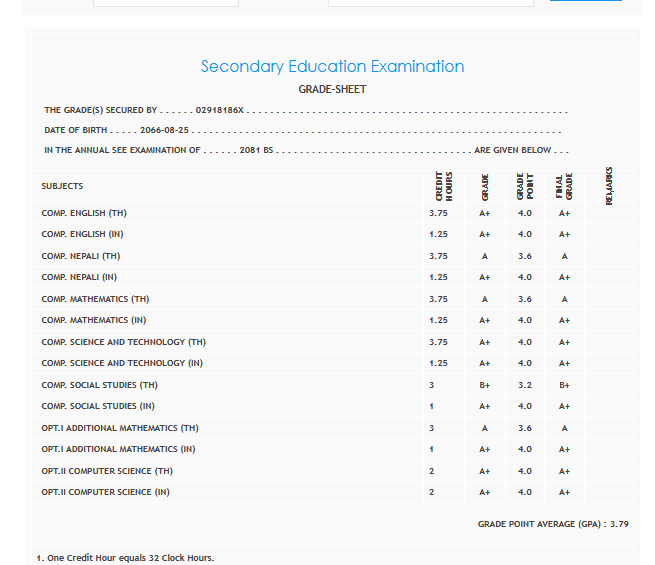This screenshot has width=655, height=565.
Task: Click the B+ grade for Social Studies (TH)
Action: tap(484, 385)
